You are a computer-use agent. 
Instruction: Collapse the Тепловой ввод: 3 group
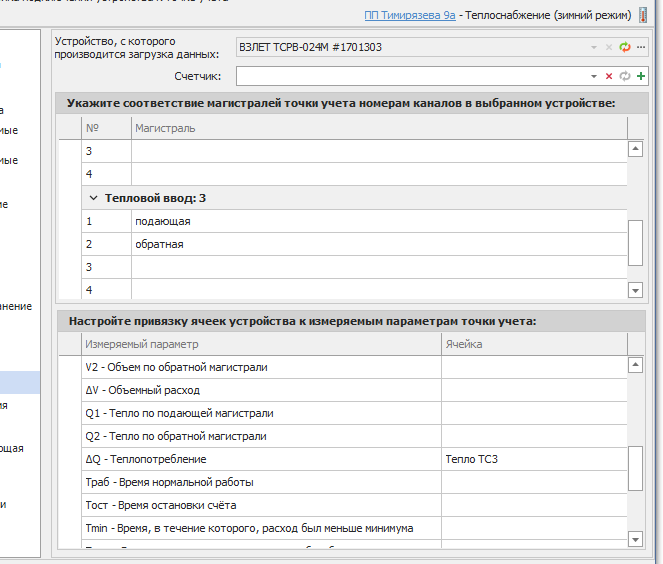[93, 198]
